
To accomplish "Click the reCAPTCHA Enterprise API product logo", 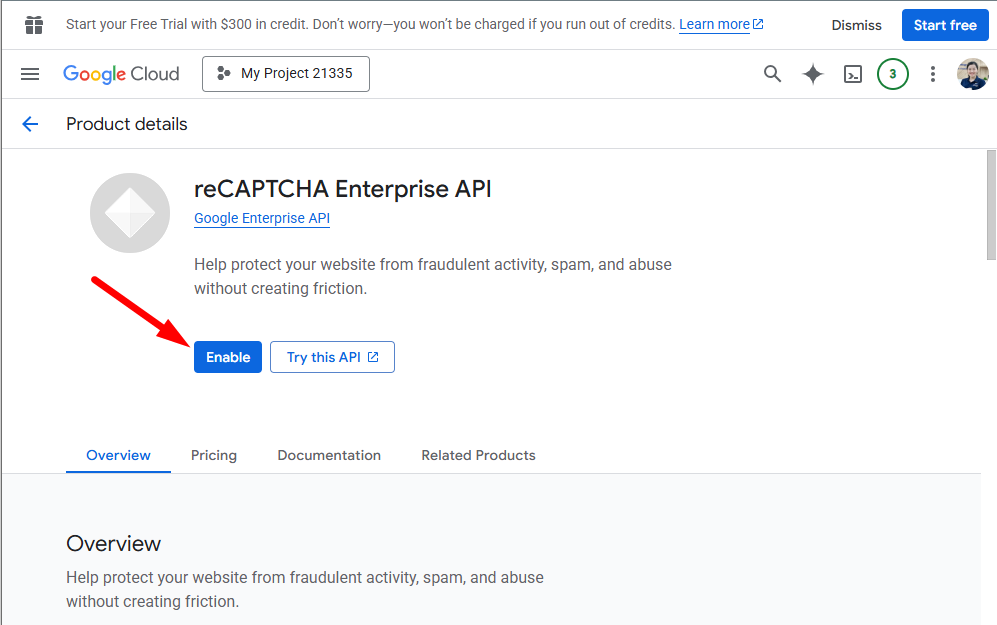I will coord(130,213).
